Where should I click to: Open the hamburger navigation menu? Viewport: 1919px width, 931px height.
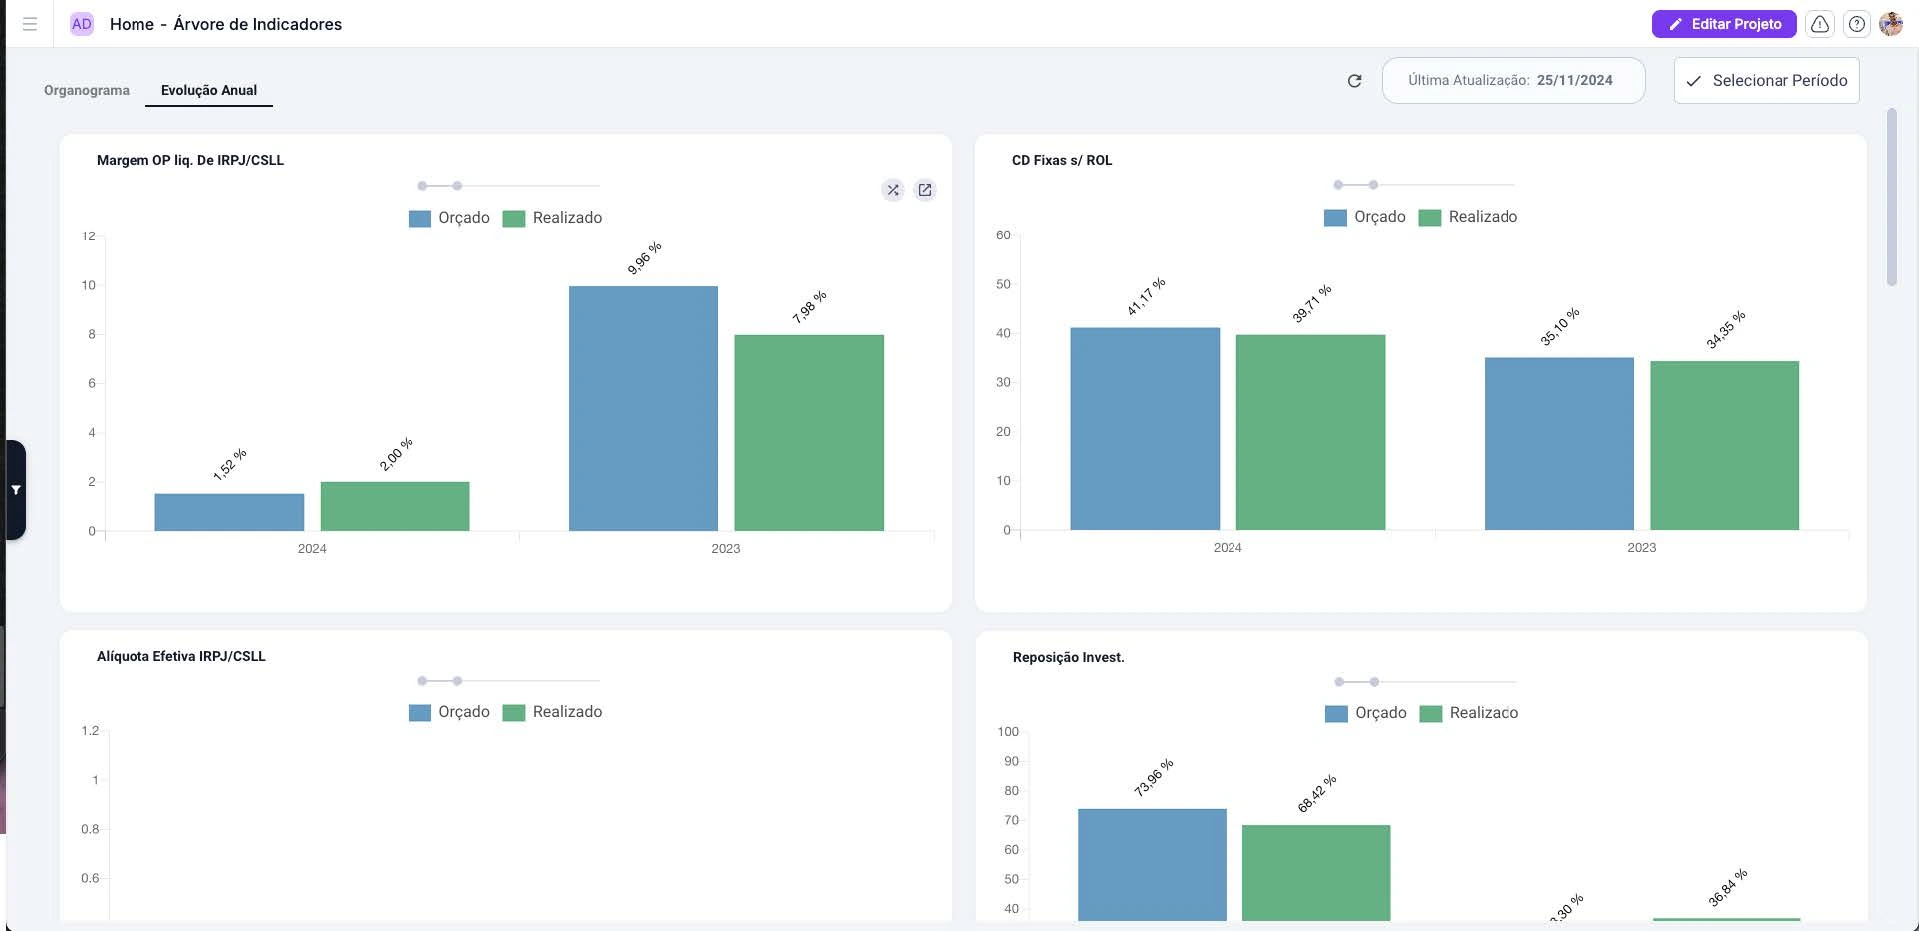pyautogui.click(x=30, y=24)
